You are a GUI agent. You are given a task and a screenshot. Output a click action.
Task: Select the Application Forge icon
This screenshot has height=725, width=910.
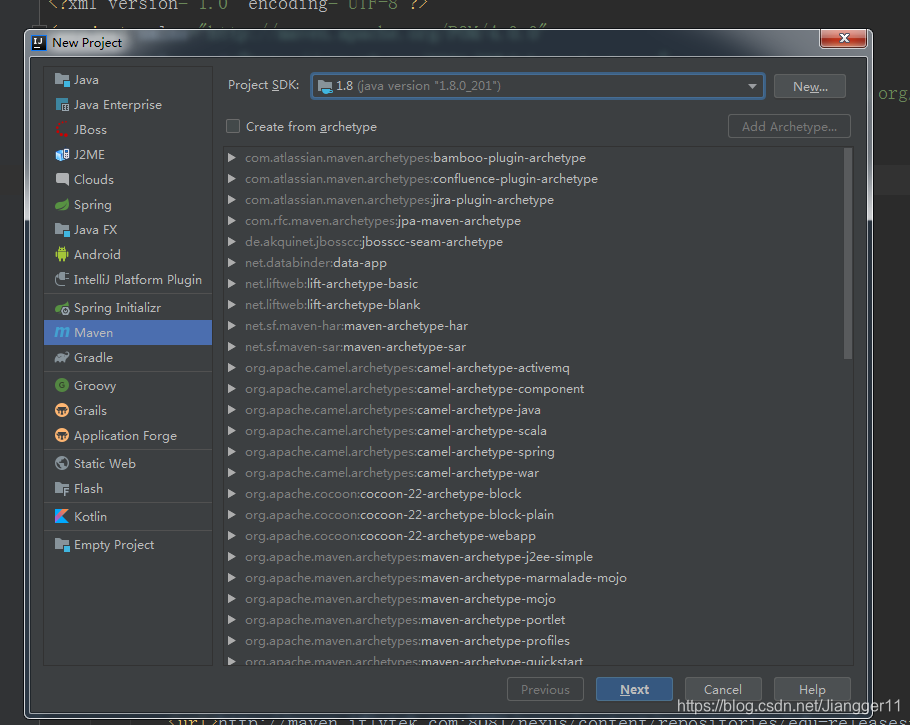pos(62,435)
